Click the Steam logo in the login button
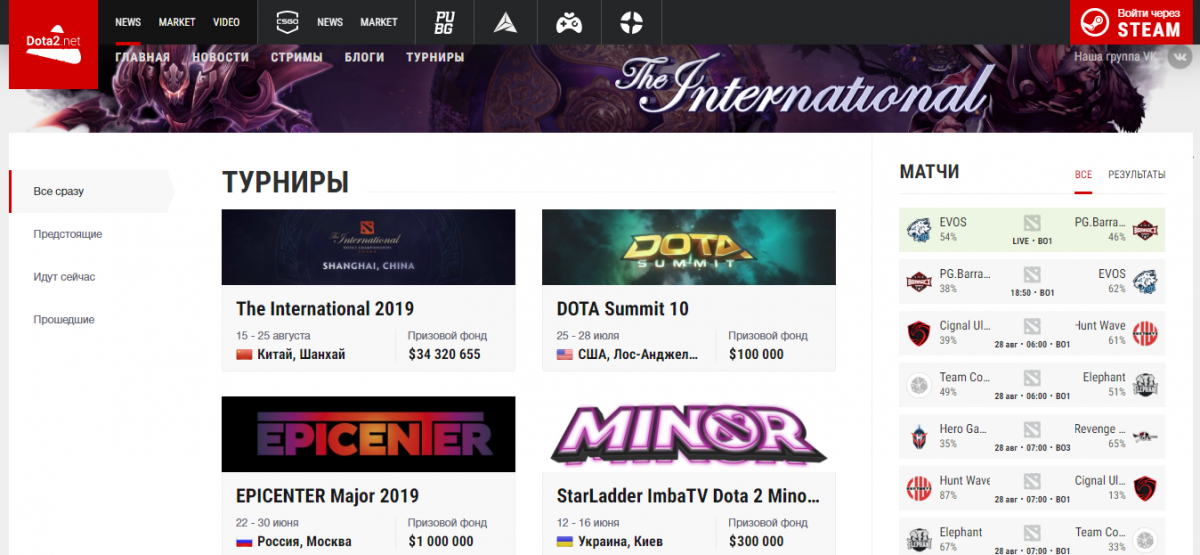 tap(1093, 22)
